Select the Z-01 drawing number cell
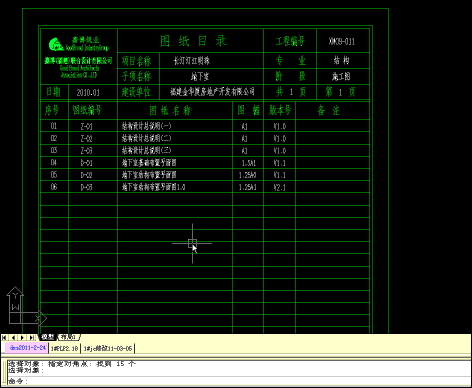This screenshot has height=388, width=472. click(86, 126)
